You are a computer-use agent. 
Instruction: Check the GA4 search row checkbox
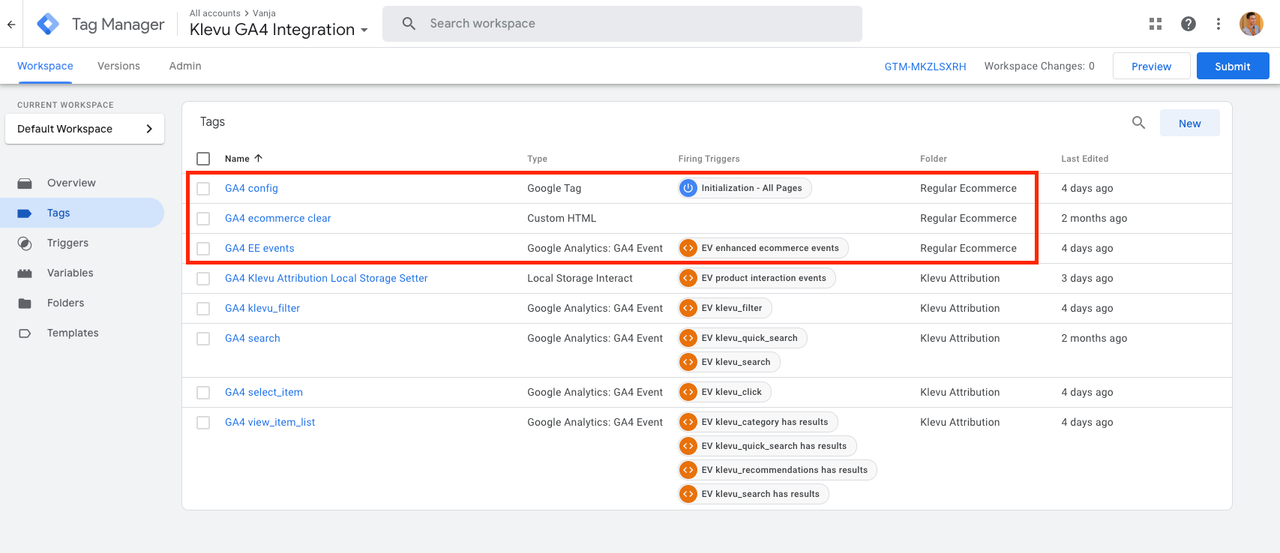pos(204,338)
